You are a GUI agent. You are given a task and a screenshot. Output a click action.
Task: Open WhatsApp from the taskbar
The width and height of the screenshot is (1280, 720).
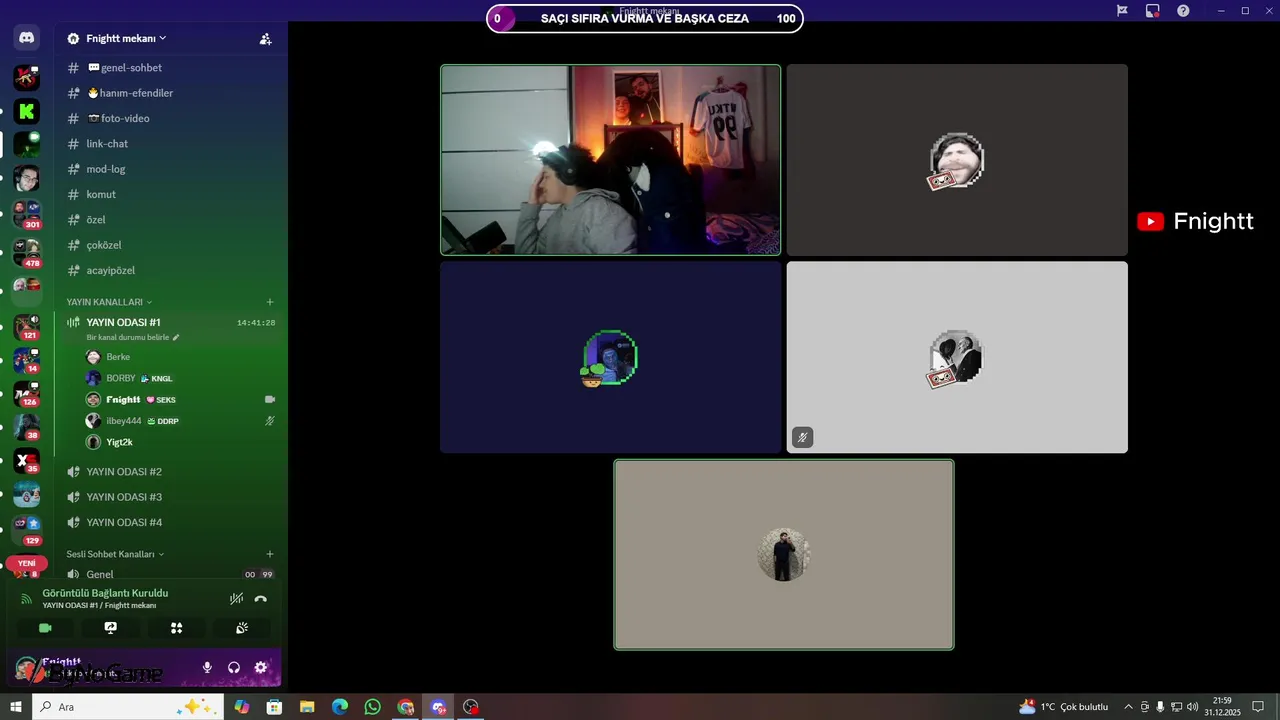372,707
